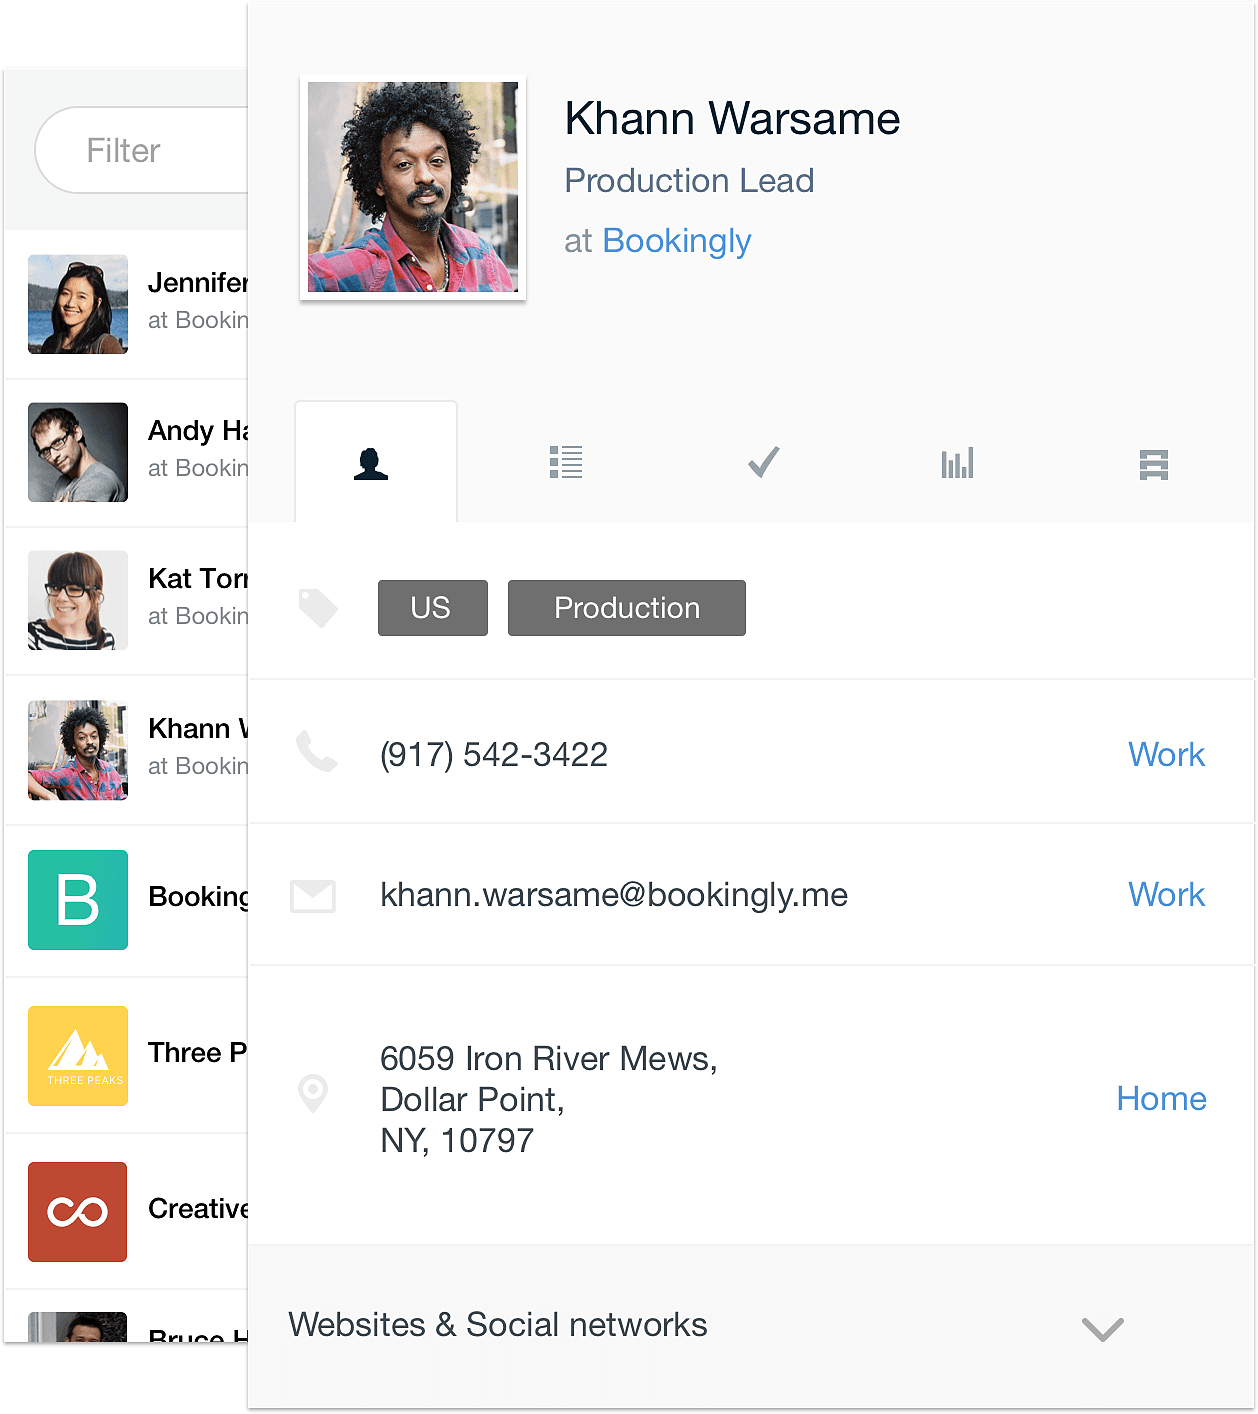This screenshot has width=1258, height=1414.
Task: Open the Three Peaks company entry
Action: pos(127,1055)
